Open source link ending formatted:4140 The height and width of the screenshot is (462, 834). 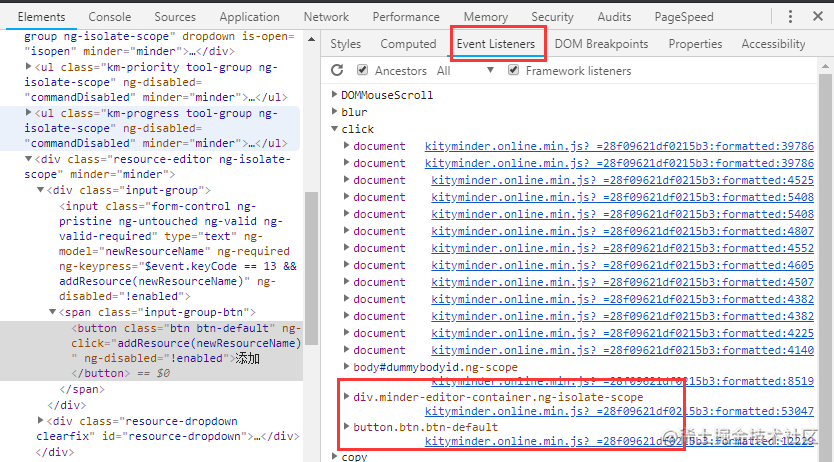(x=622, y=350)
